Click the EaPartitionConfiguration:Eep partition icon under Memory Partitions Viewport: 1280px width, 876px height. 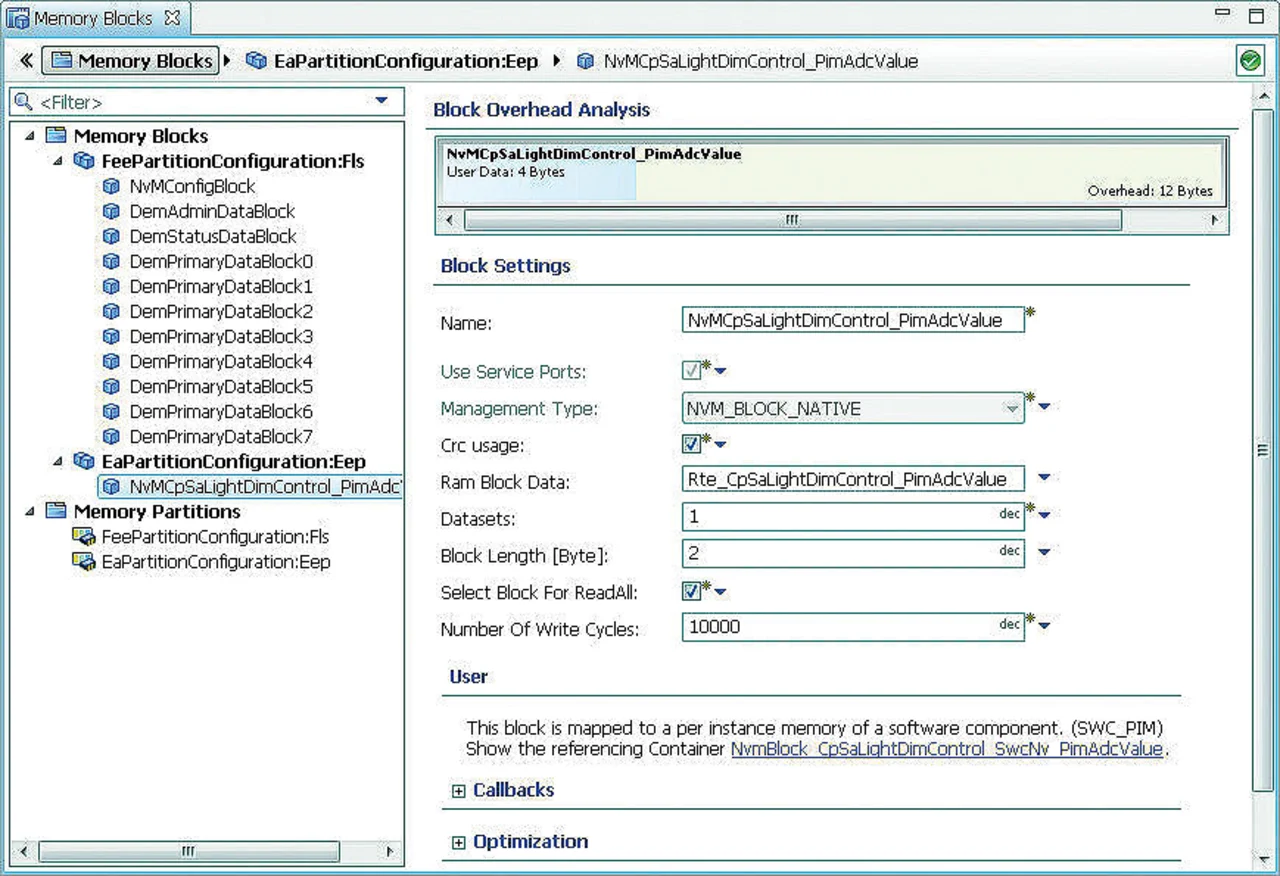(x=84, y=562)
